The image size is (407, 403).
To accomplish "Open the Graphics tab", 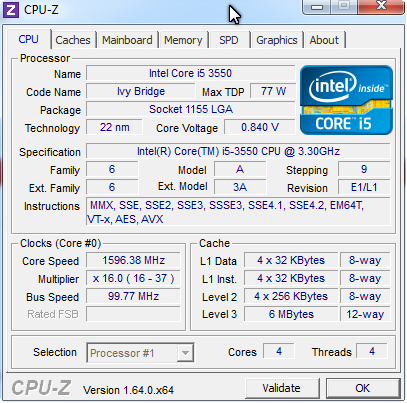I will pyautogui.click(x=277, y=40).
